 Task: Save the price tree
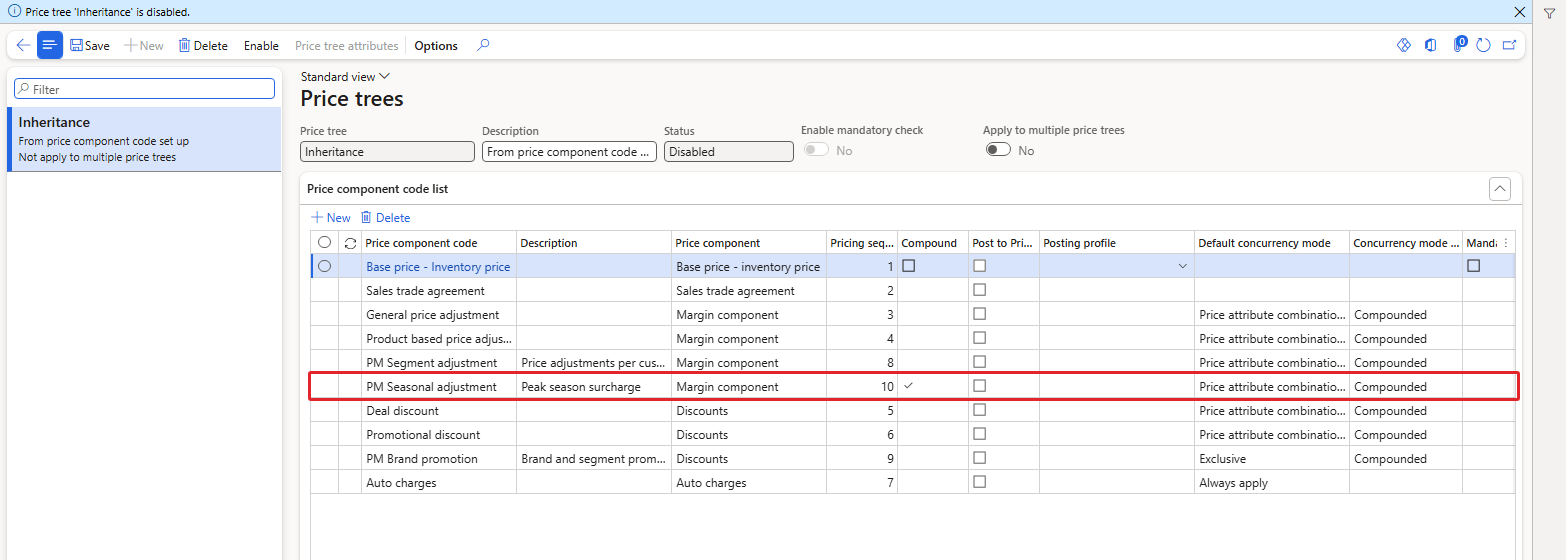[x=90, y=46]
